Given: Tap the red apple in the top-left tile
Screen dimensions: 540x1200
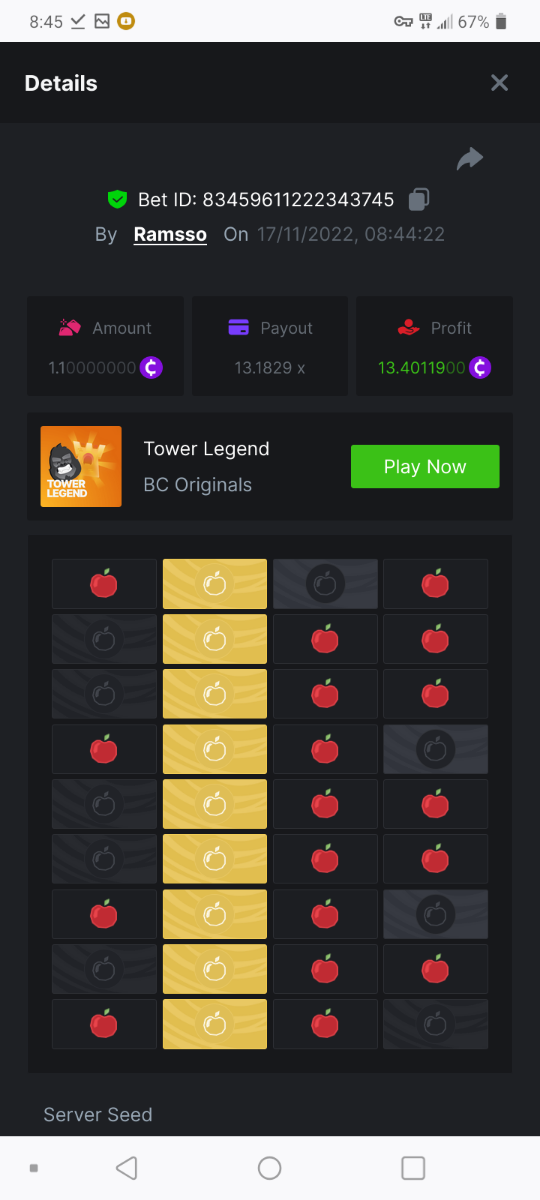Looking at the screenshot, I should click(x=104, y=584).
